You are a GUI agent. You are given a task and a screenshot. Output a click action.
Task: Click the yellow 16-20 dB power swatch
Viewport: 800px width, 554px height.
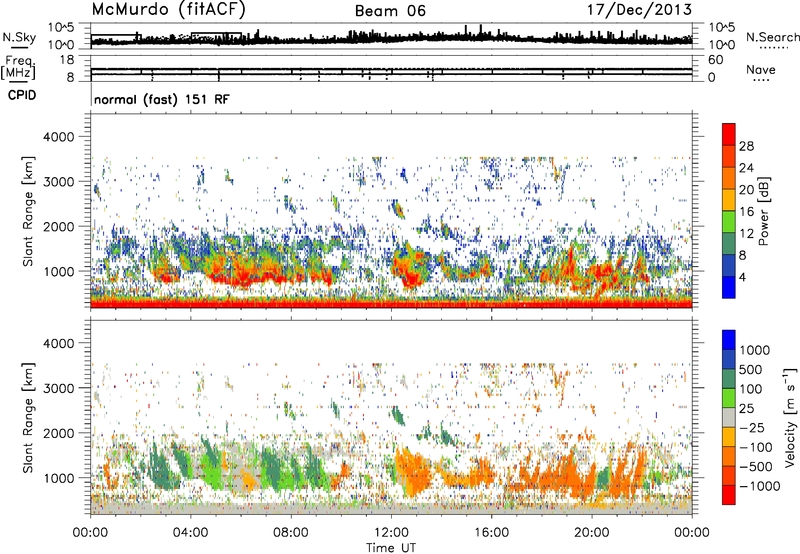pyautogui.click(x=729, y=200)
